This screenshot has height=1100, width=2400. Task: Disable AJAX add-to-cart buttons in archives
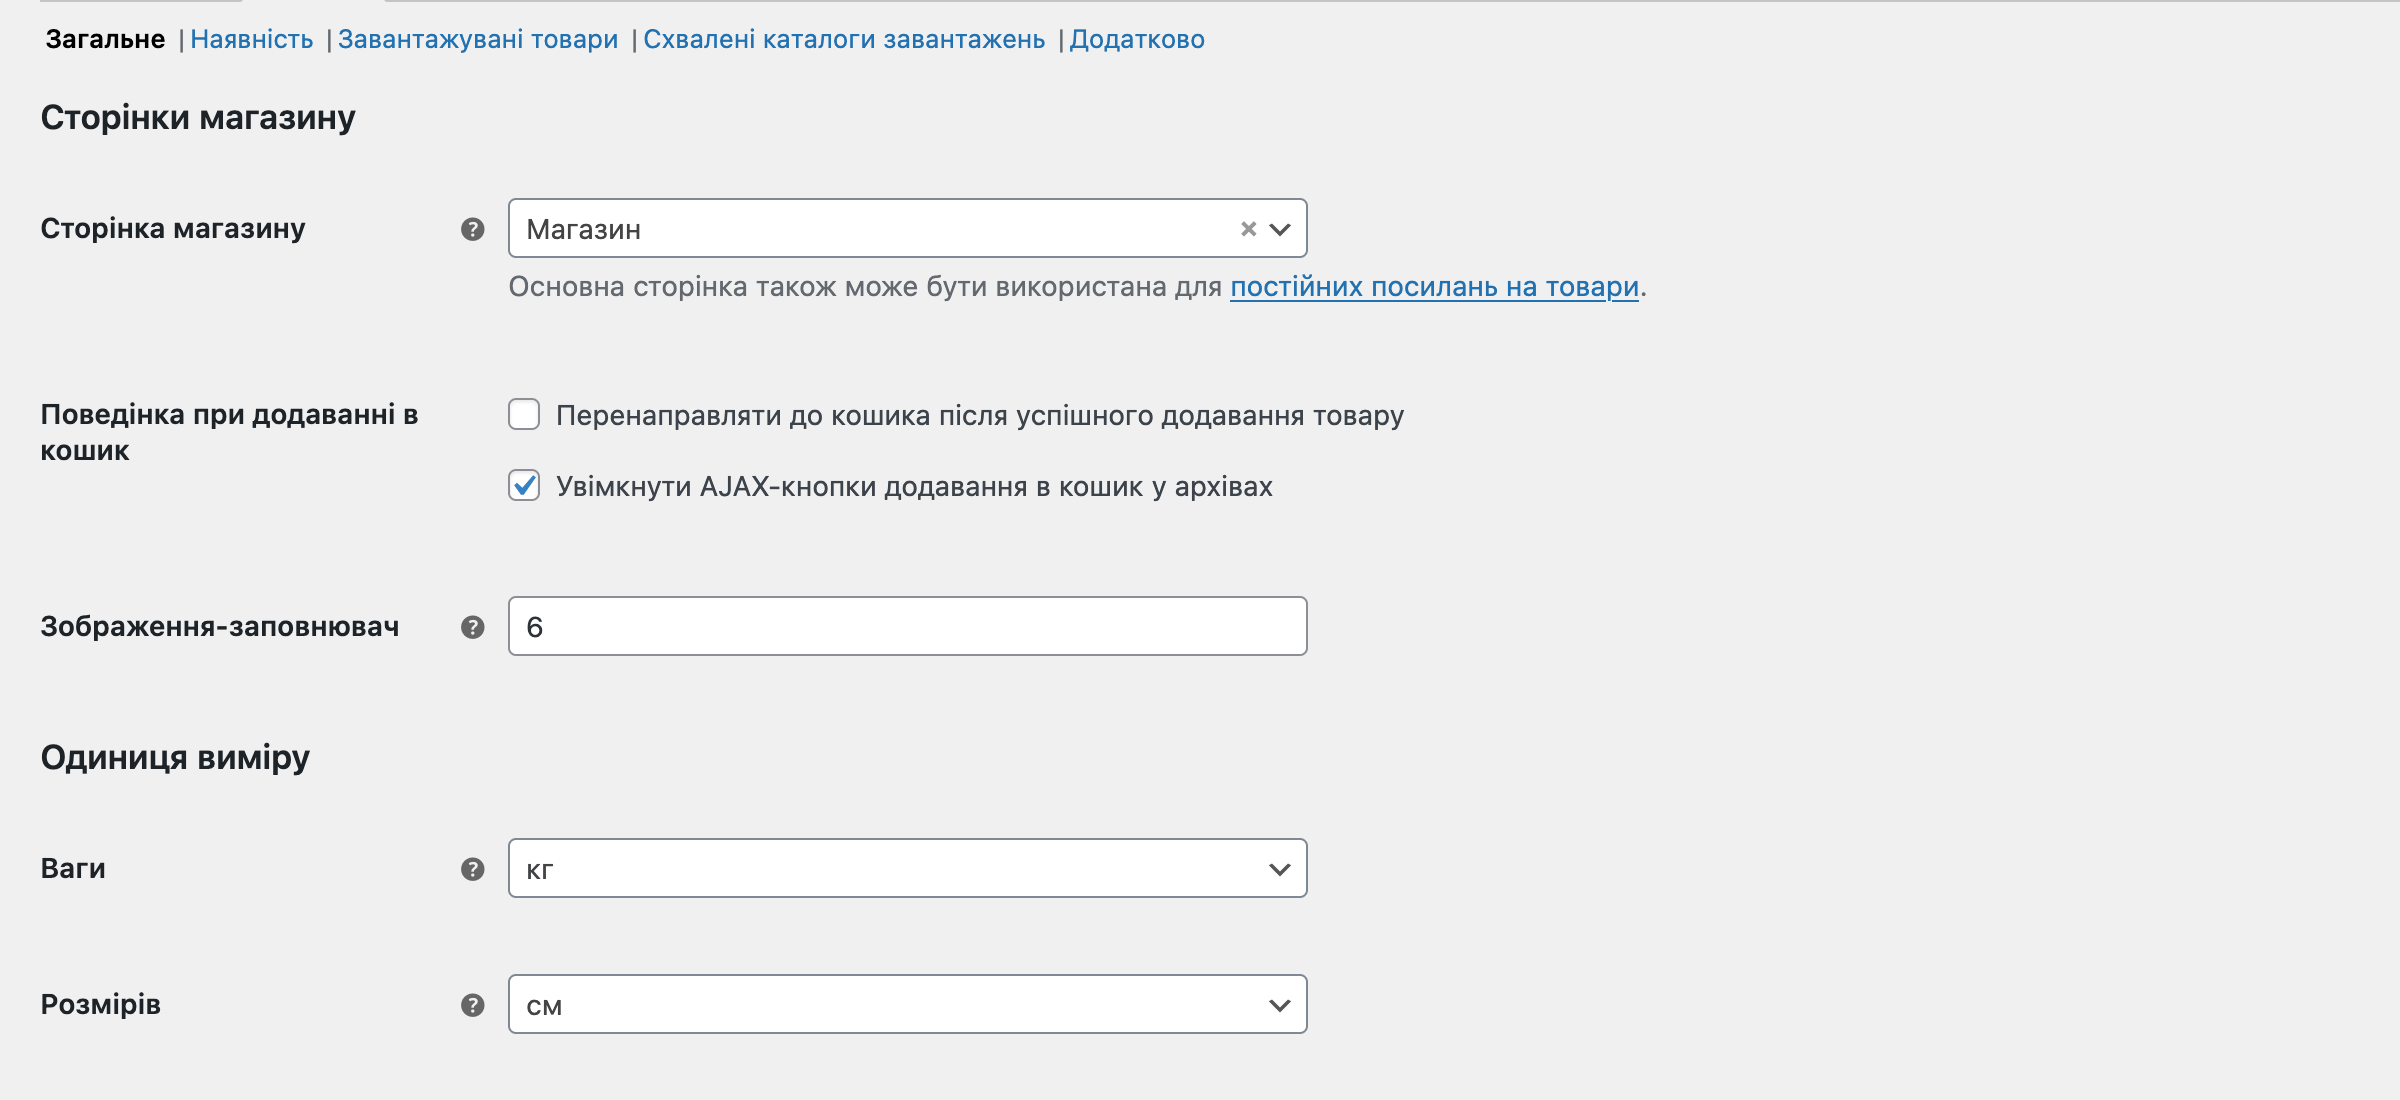(x=524, y=485)
